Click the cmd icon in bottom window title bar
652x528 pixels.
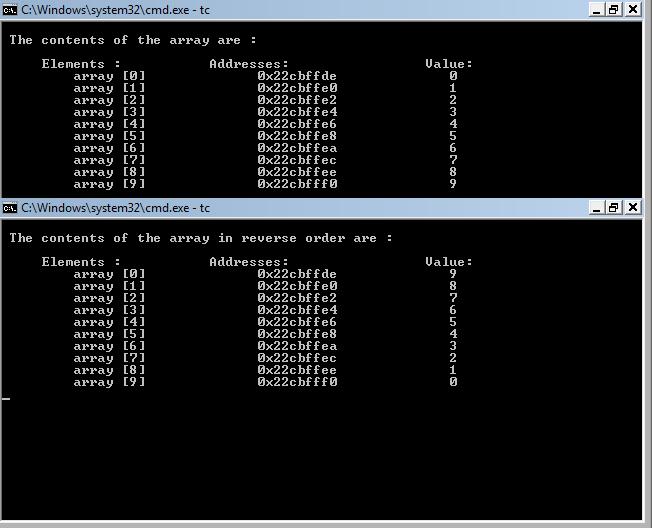[10, 208]
